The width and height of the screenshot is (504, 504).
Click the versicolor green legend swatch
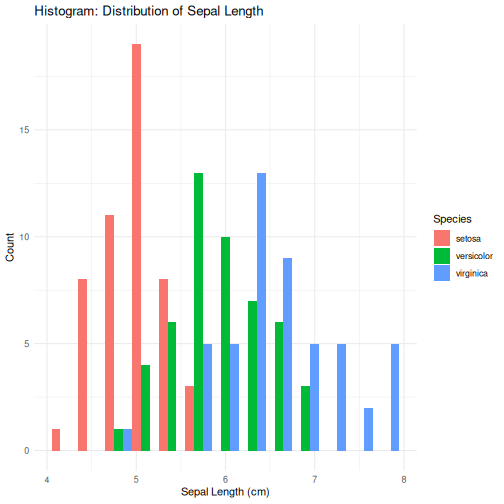click(442, 256)
